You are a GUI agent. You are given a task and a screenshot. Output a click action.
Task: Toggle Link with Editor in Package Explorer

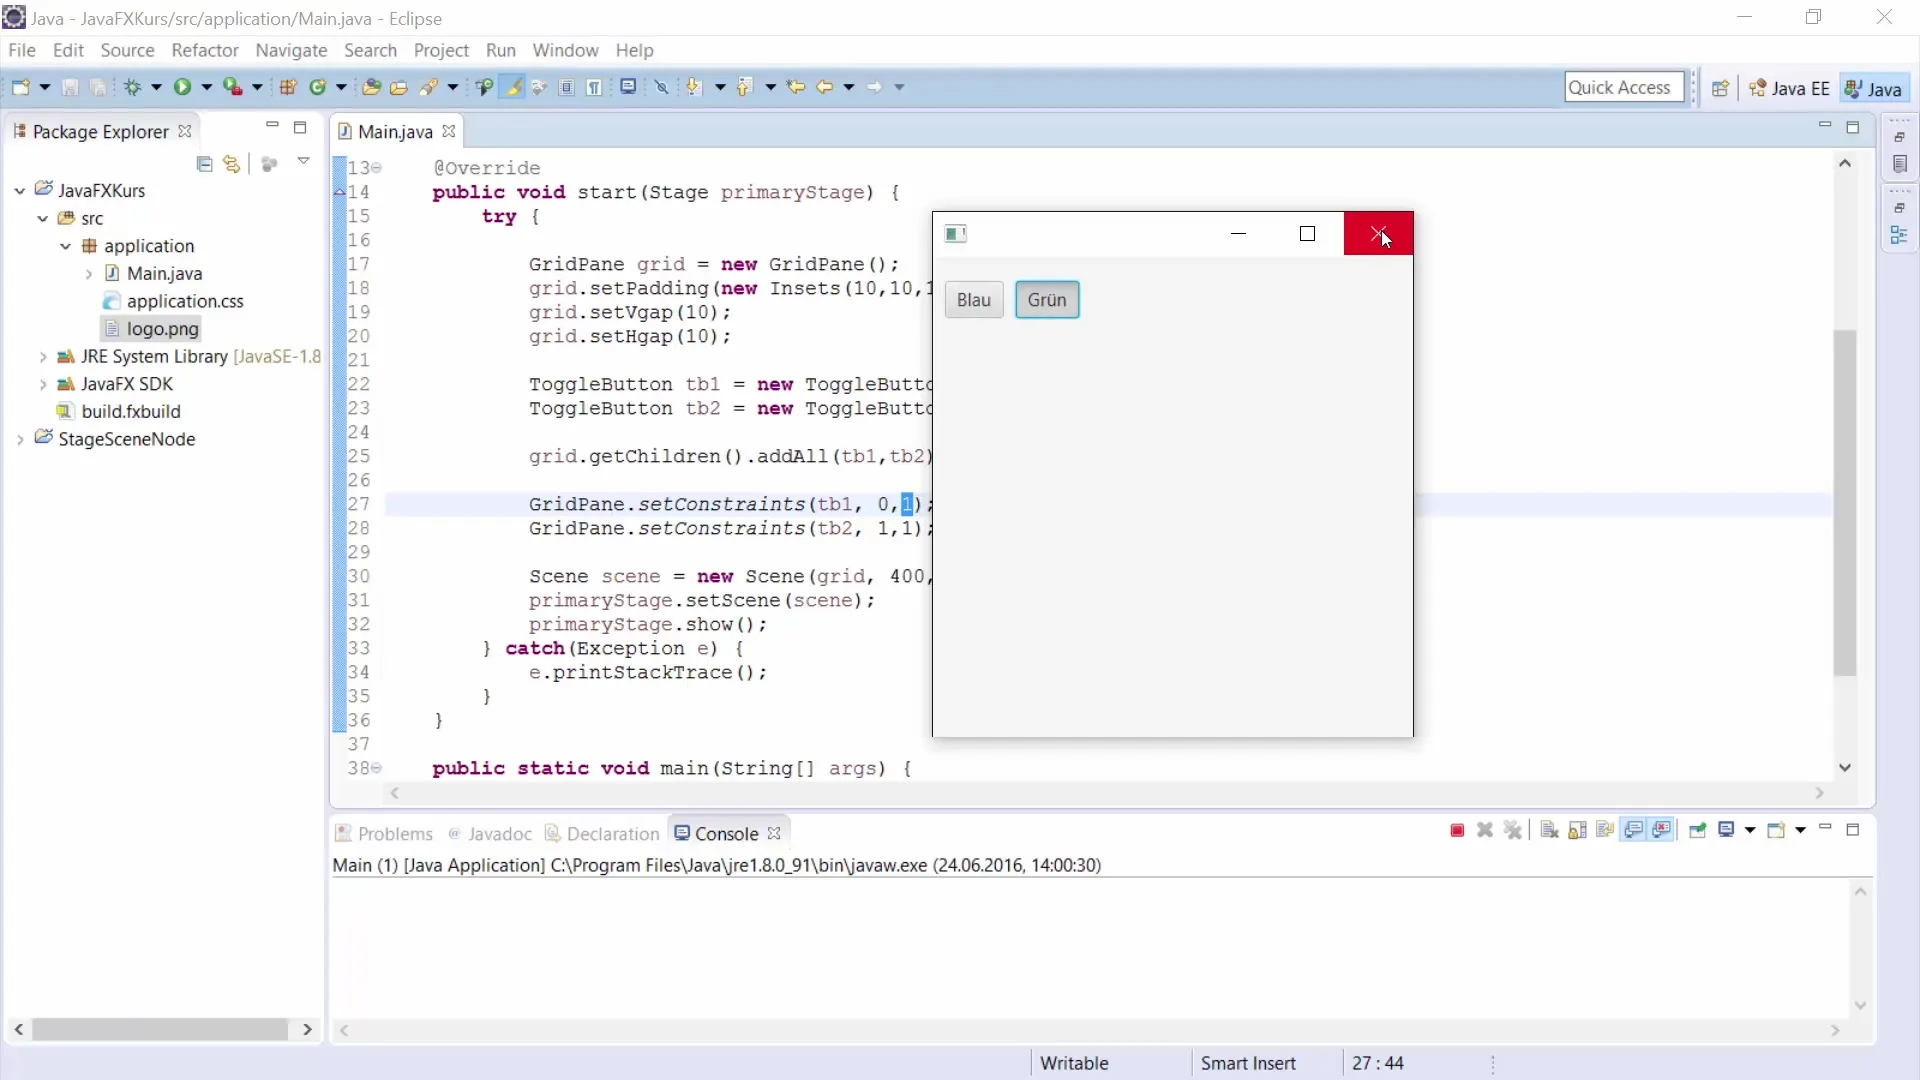click(232, 164)
